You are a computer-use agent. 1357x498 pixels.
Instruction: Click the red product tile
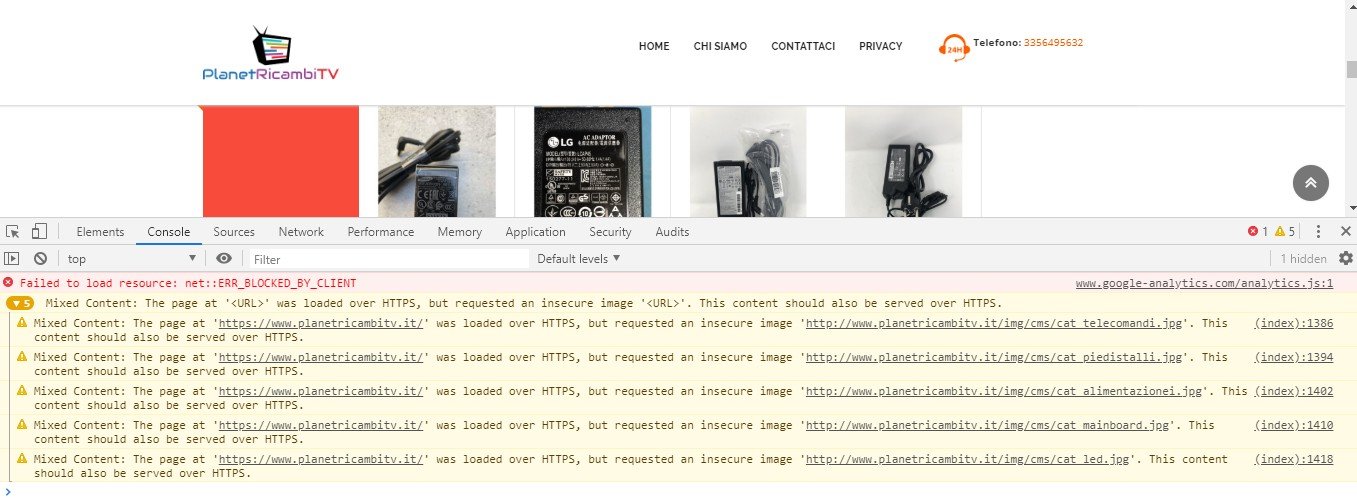[280, 162]
